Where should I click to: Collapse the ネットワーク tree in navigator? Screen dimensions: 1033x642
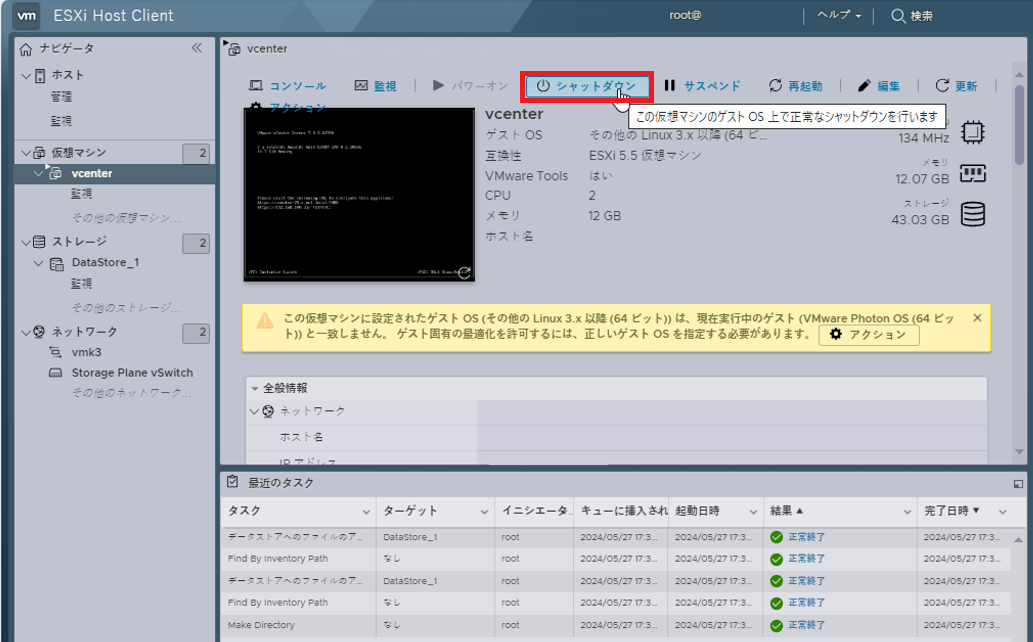26,332
